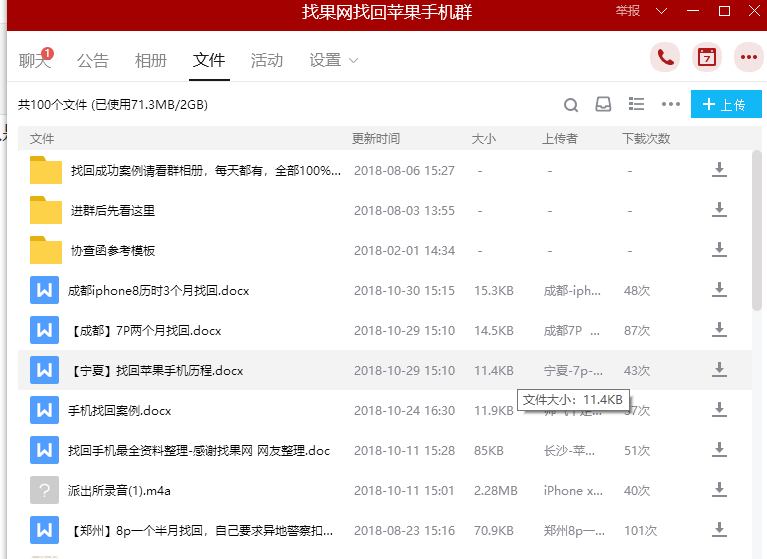Start a group voice call with phone icon

point(665,58)
